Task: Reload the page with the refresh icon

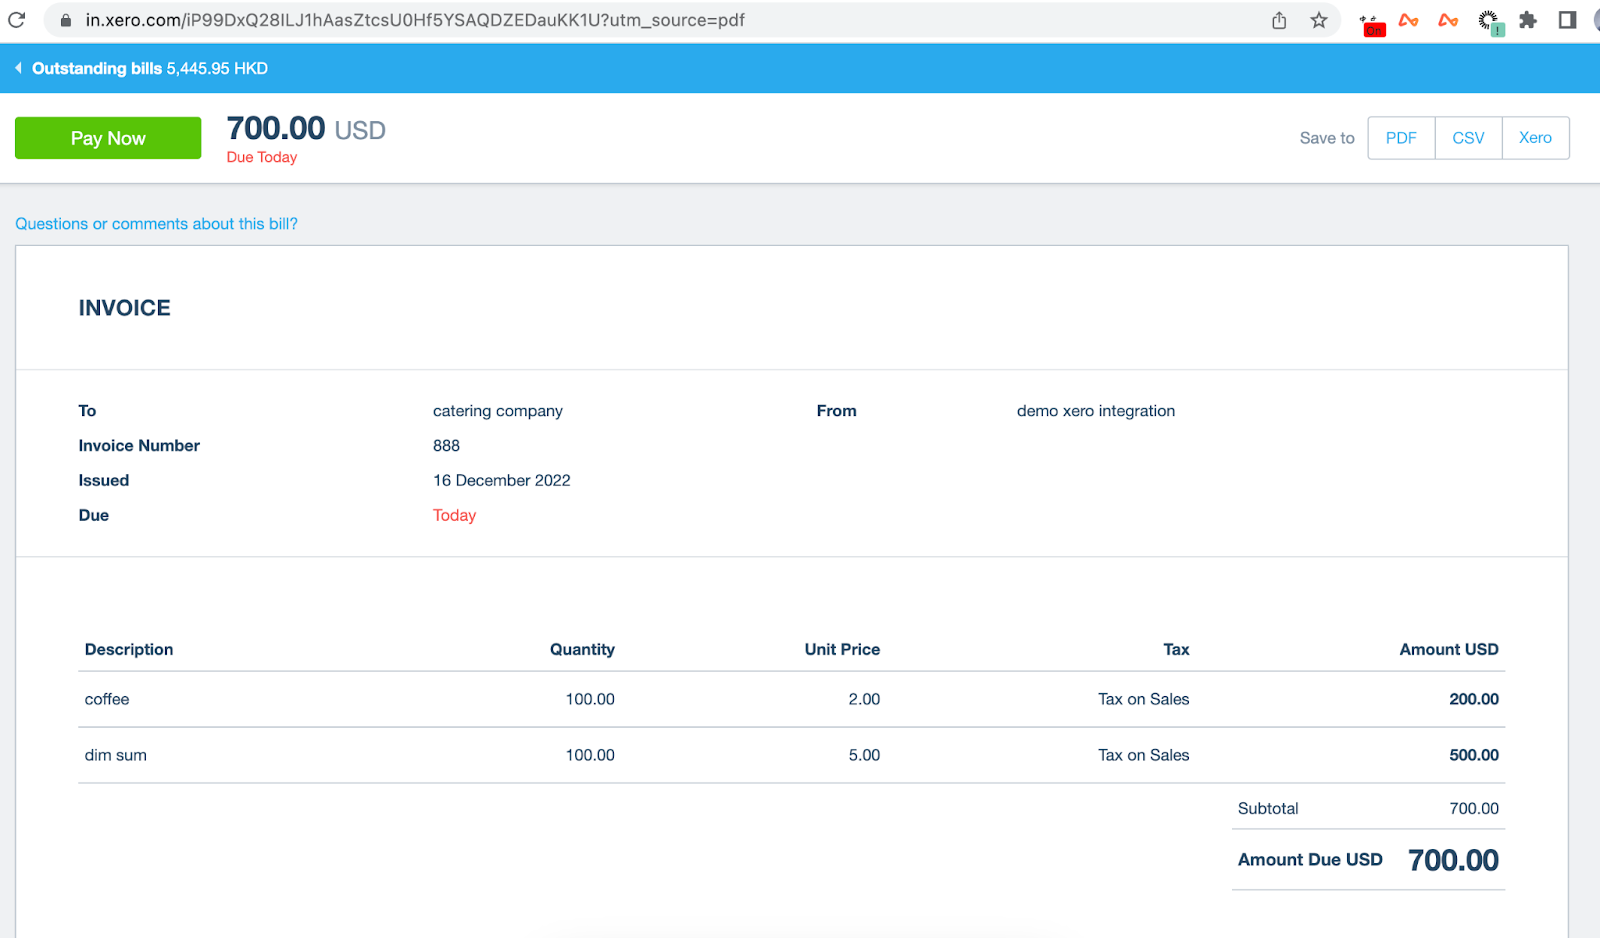Action: click(x=16, y=20)
